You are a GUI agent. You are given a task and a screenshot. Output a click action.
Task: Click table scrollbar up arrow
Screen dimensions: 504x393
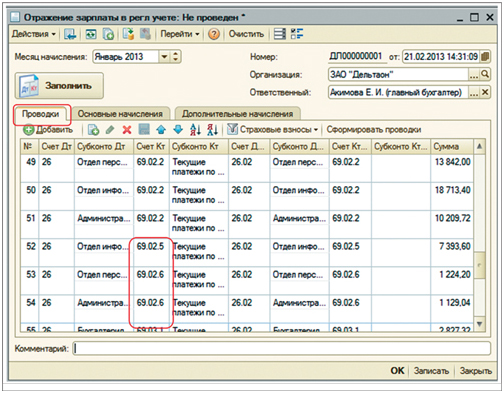pos(479,146)
